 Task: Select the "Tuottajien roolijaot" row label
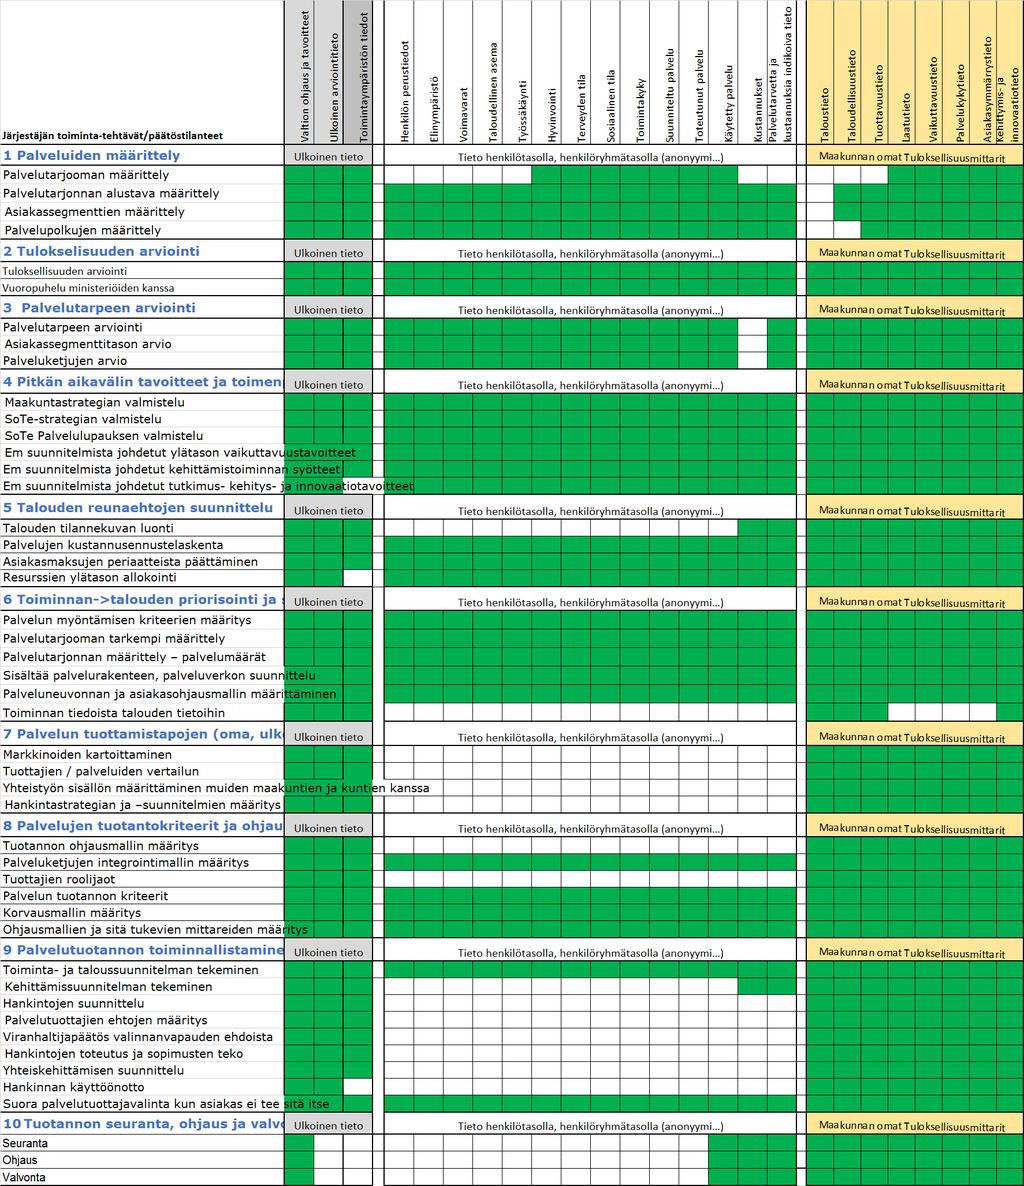(x=59, y=879)
